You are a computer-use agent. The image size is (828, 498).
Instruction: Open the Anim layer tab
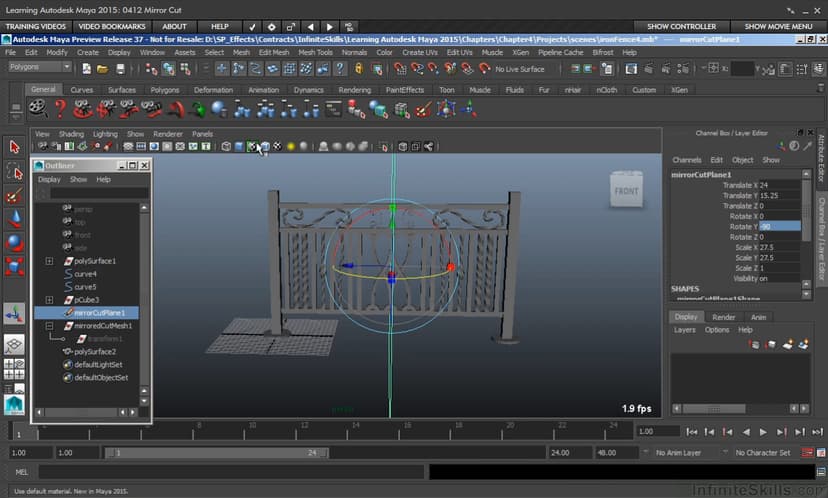click(758, 317)
